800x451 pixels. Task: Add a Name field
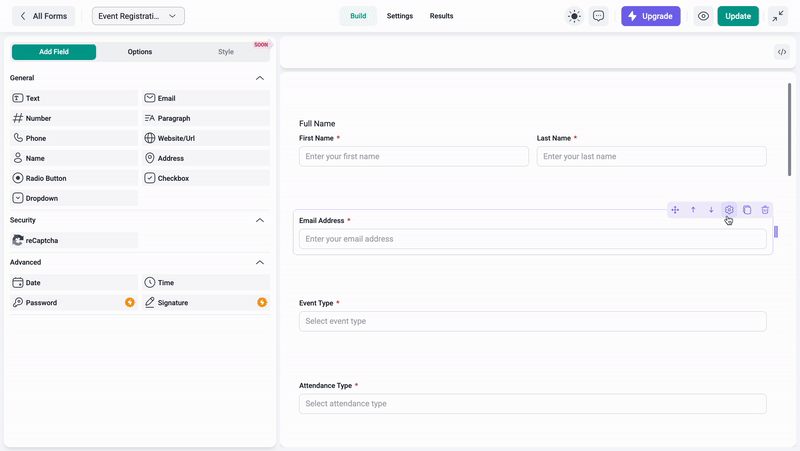(x=74, y=158)
